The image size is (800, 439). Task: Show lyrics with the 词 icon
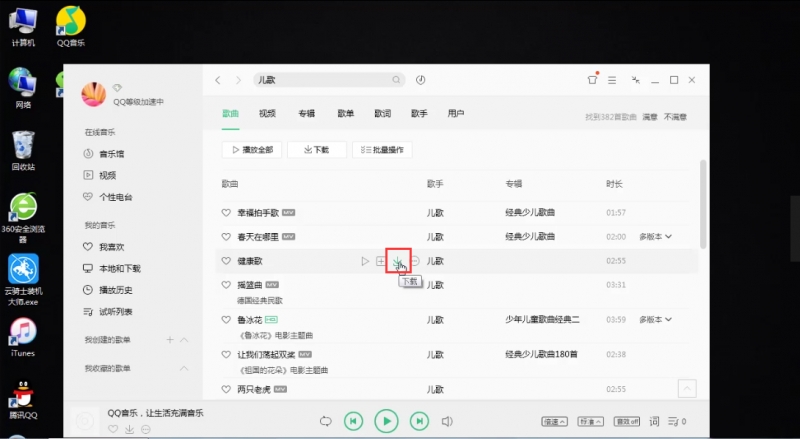click(654, 422)
